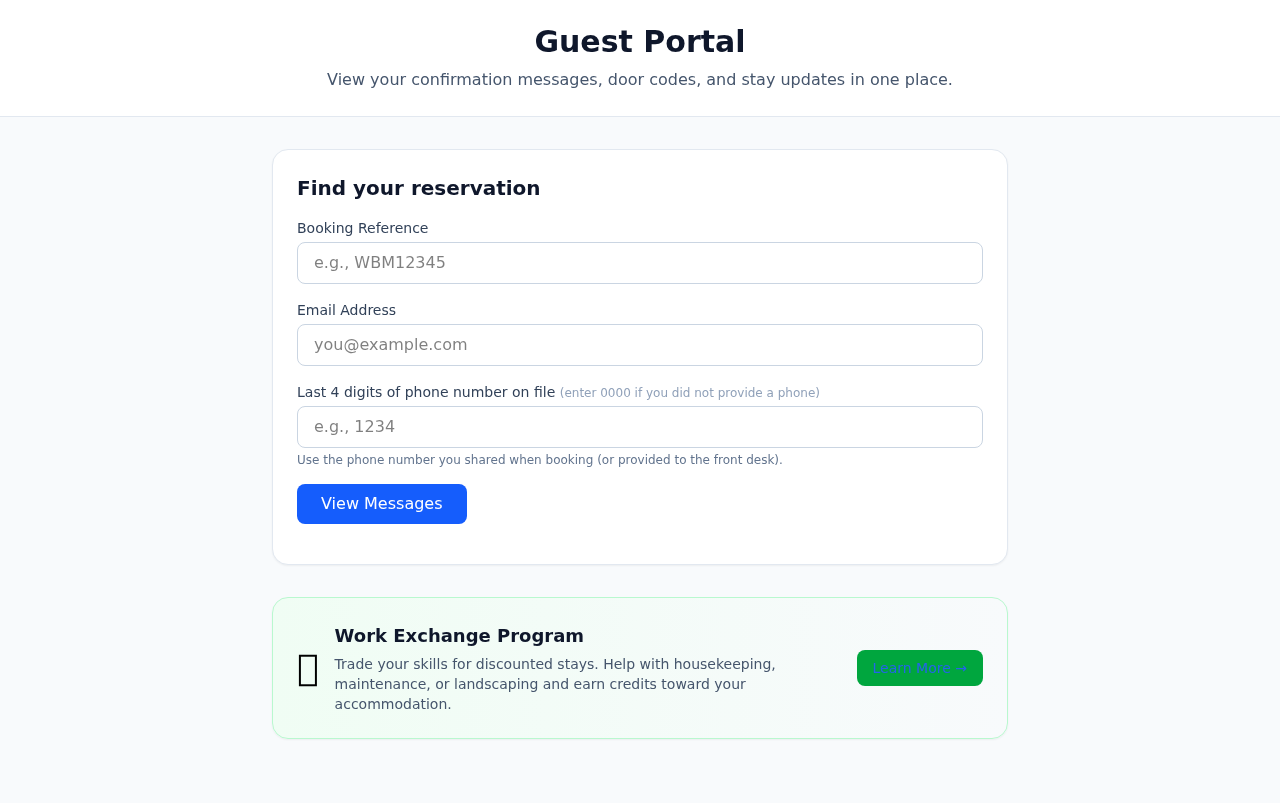The width and height of the screenshot is (1280, 803).
Task: Click the WBM12345 placeholder text area
Action: click(380, 263)
